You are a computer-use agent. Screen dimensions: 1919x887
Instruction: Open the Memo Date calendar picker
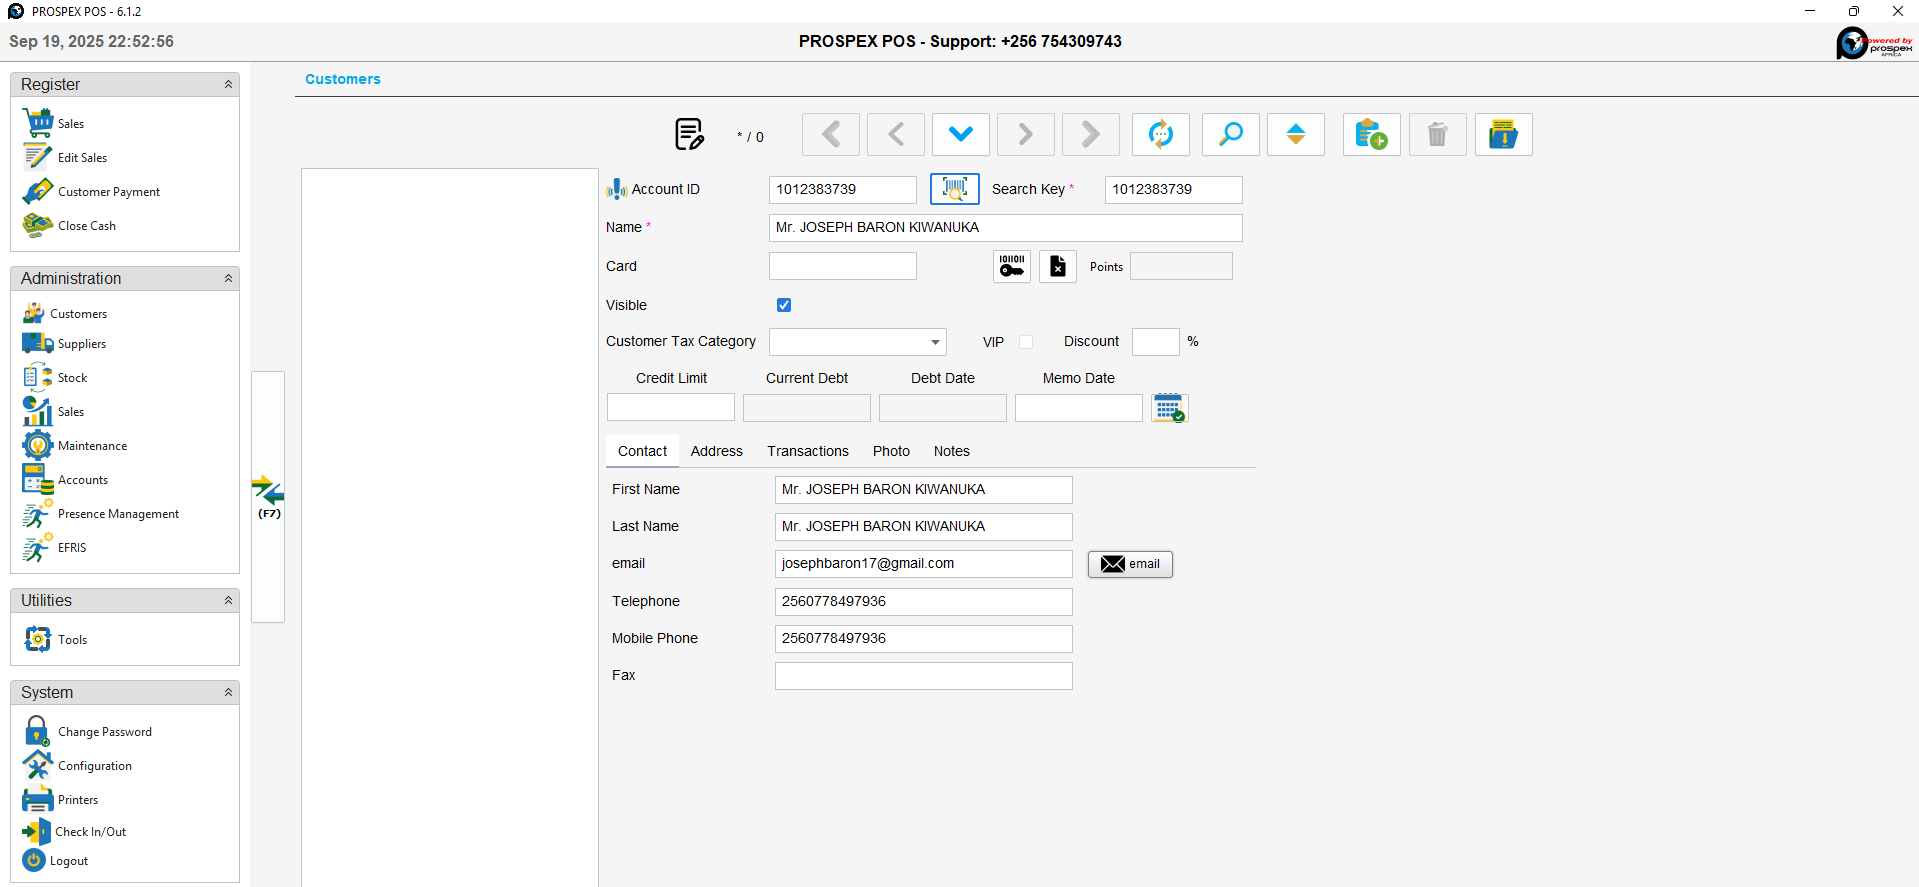(1168, 408)
